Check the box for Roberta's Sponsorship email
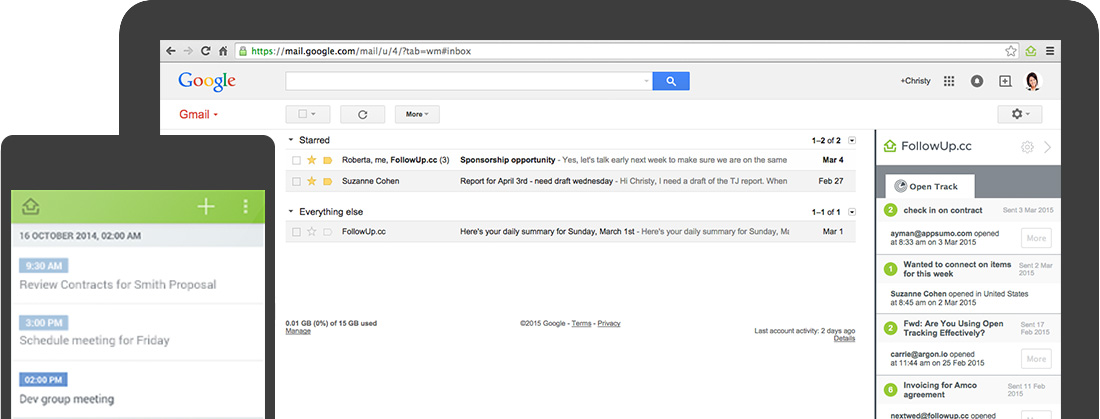 (x=296, y=160)
